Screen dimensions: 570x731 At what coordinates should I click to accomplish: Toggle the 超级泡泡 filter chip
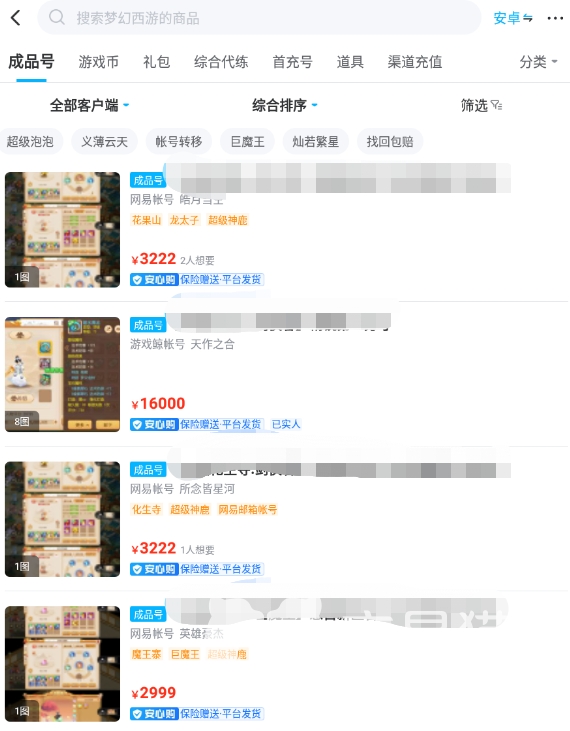(30, 141)
